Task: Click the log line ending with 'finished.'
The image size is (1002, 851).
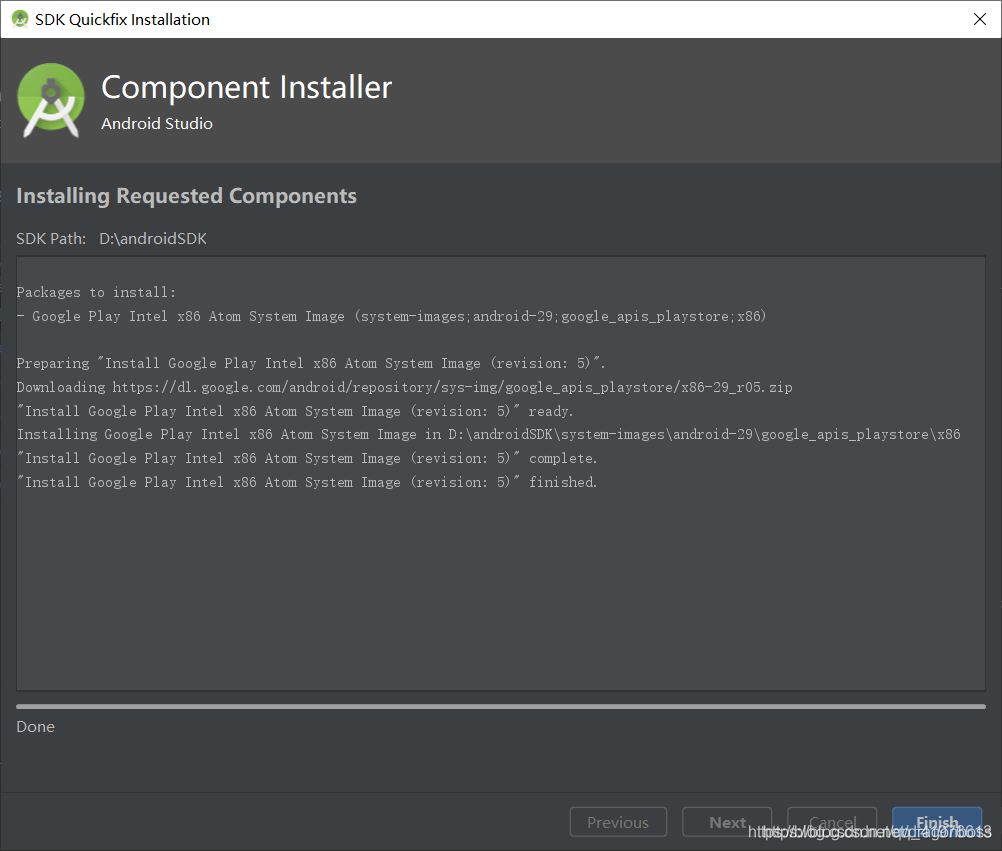Action: 307,482
